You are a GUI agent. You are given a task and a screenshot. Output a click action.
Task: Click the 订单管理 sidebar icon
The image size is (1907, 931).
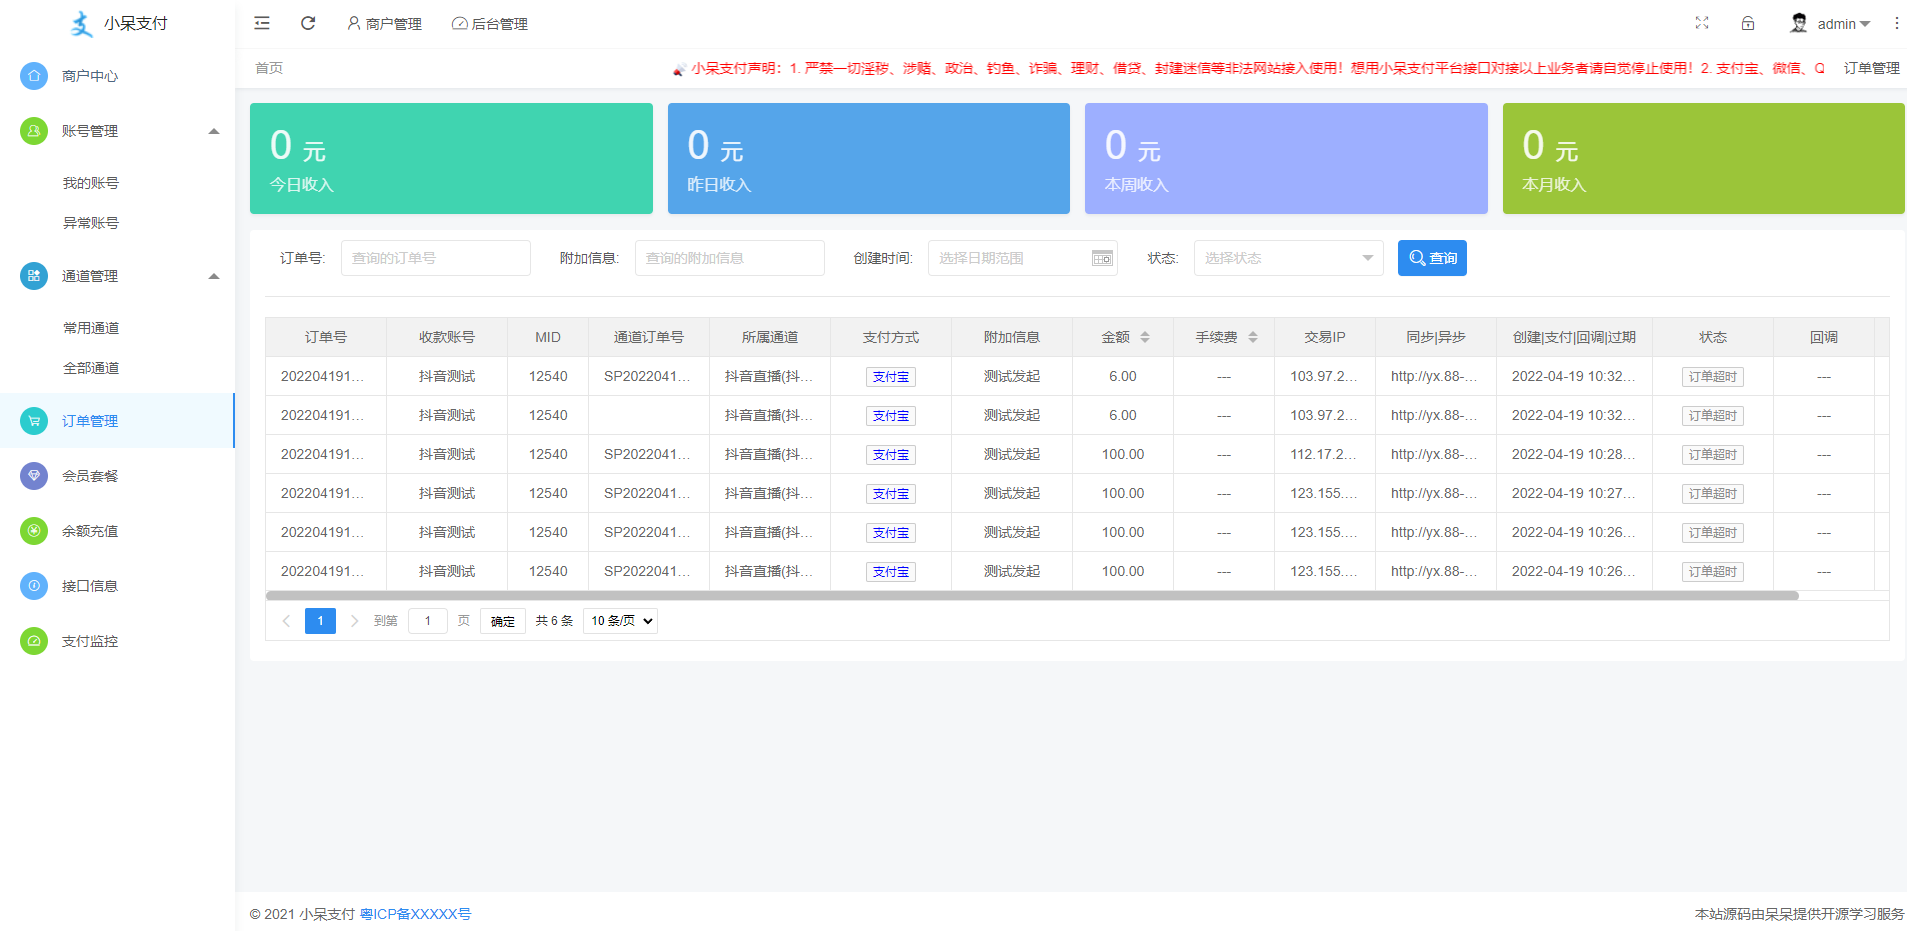tap(33, 421)
